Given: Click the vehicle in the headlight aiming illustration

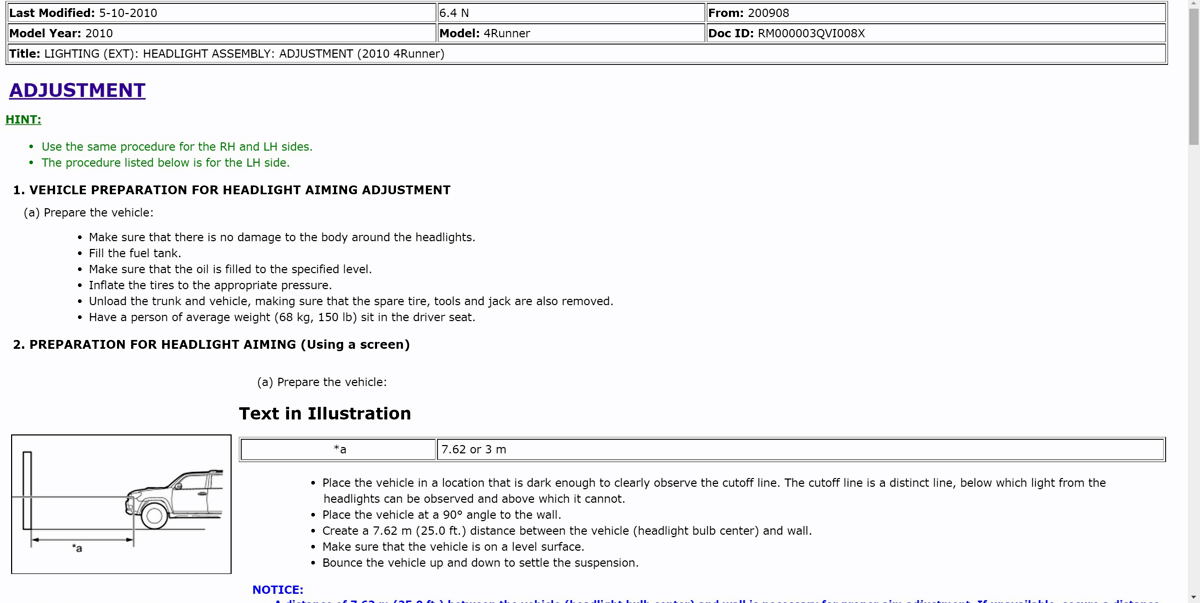Looking at the screenshot, I should (172, 498).
